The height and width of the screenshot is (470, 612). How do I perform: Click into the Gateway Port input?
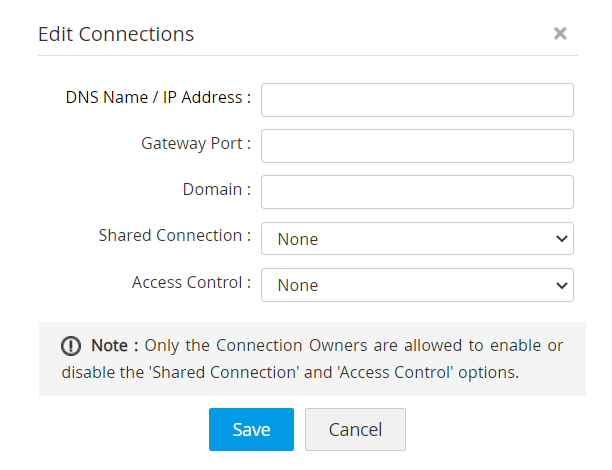coord(417,145)
